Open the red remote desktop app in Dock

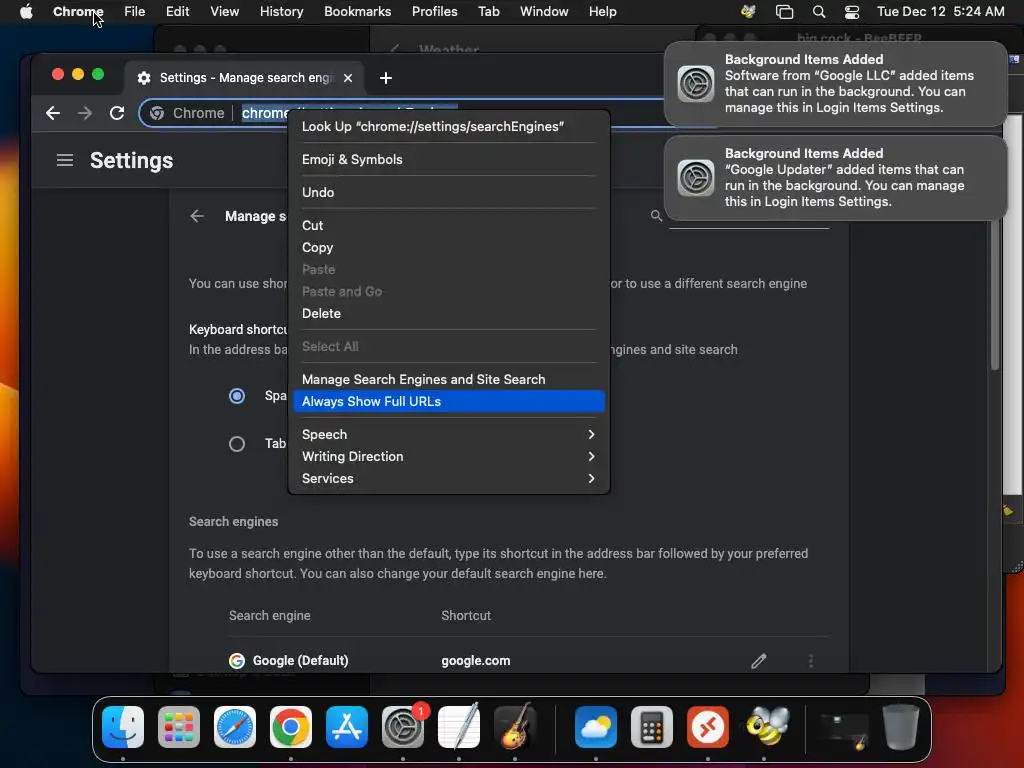pos(708,727)
